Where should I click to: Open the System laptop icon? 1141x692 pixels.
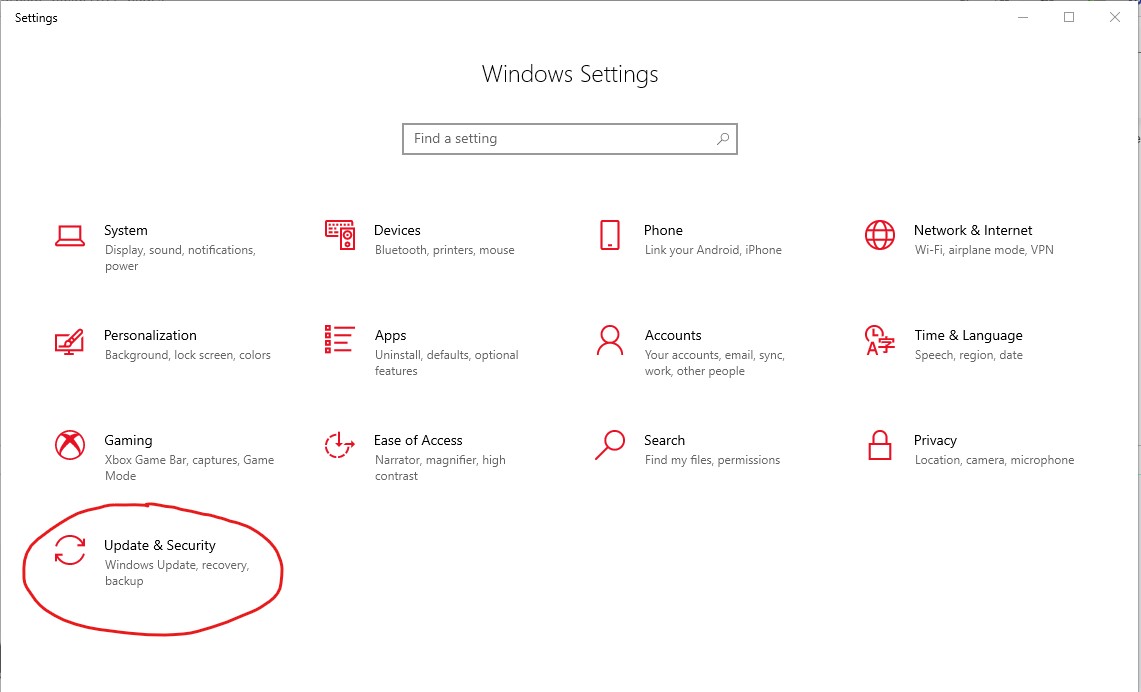tap(70, 236)
